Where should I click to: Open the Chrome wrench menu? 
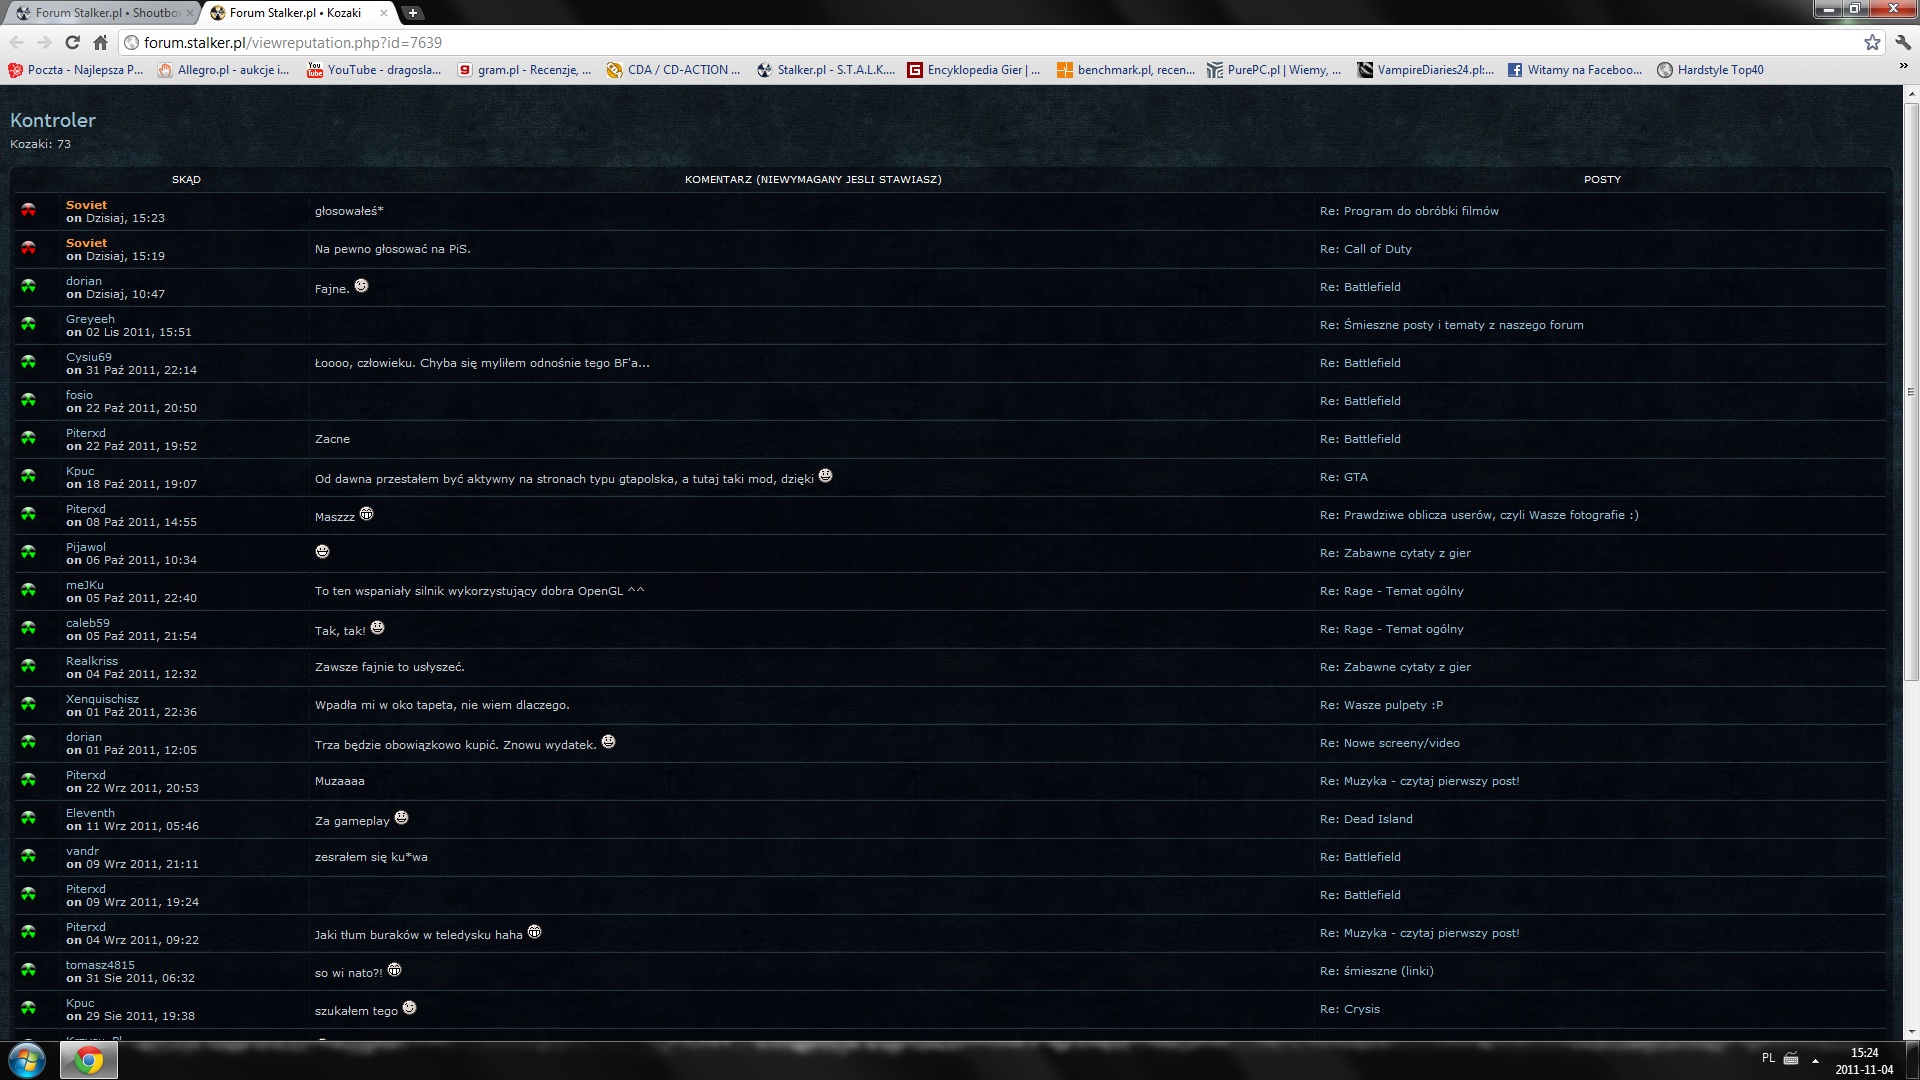point(1903,42)
